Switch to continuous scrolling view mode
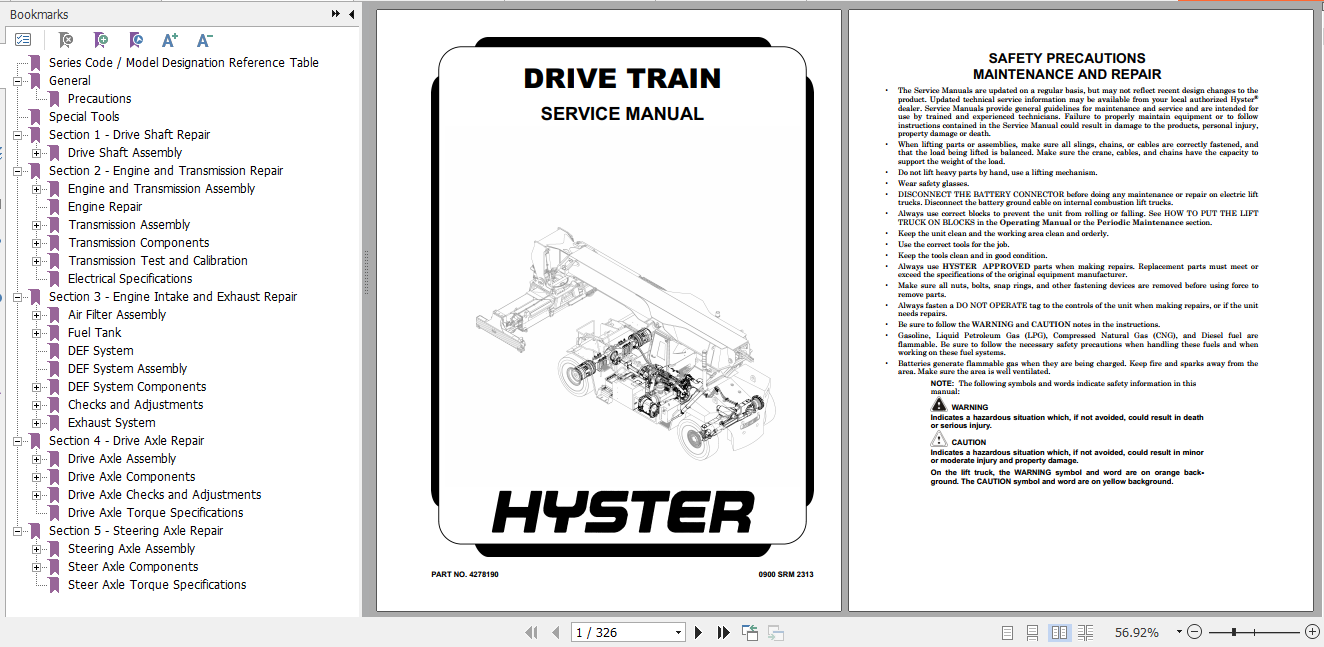1324x647 pixels. [x=1032, y=632]
